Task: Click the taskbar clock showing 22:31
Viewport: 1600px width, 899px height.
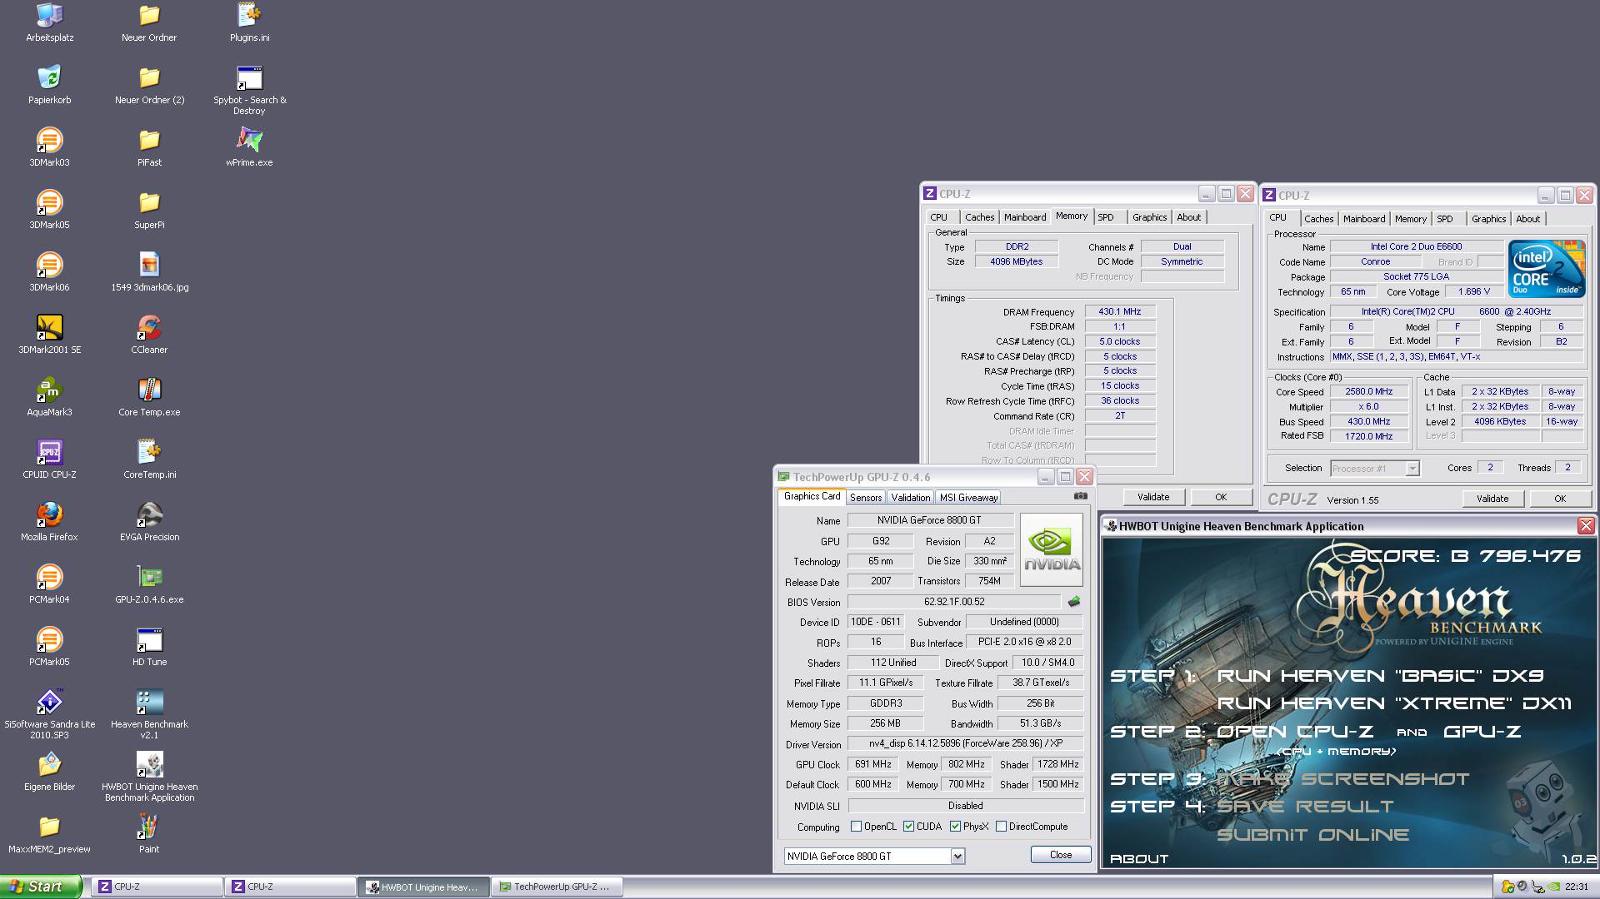Action: pos(1576,886)
